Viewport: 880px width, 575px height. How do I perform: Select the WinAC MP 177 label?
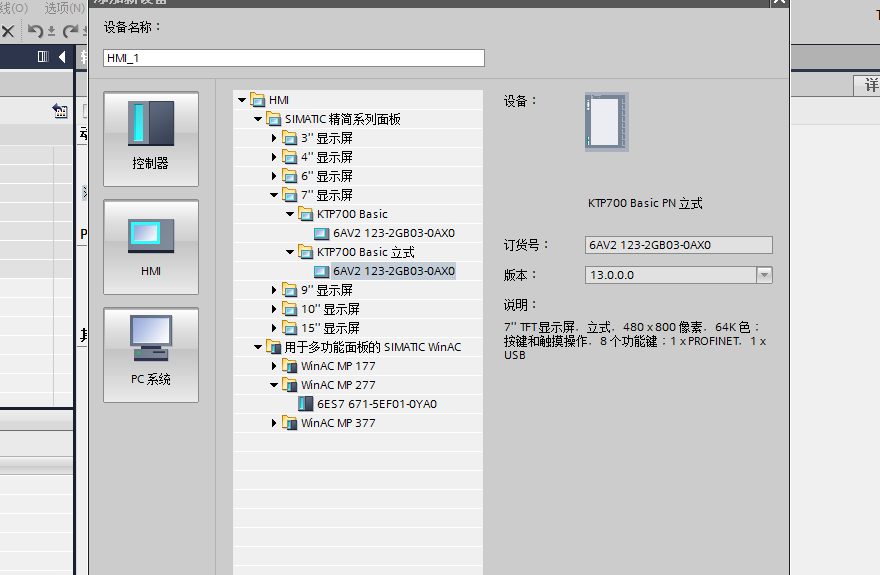(x=338, y=366)
